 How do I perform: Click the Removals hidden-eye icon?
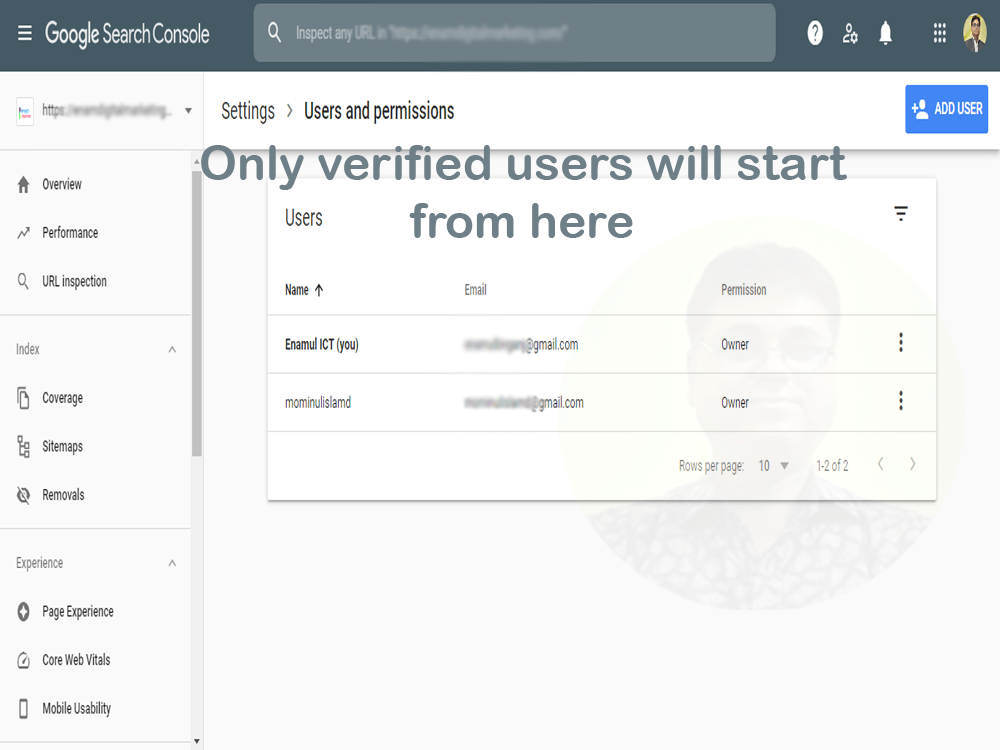point(24,495)
